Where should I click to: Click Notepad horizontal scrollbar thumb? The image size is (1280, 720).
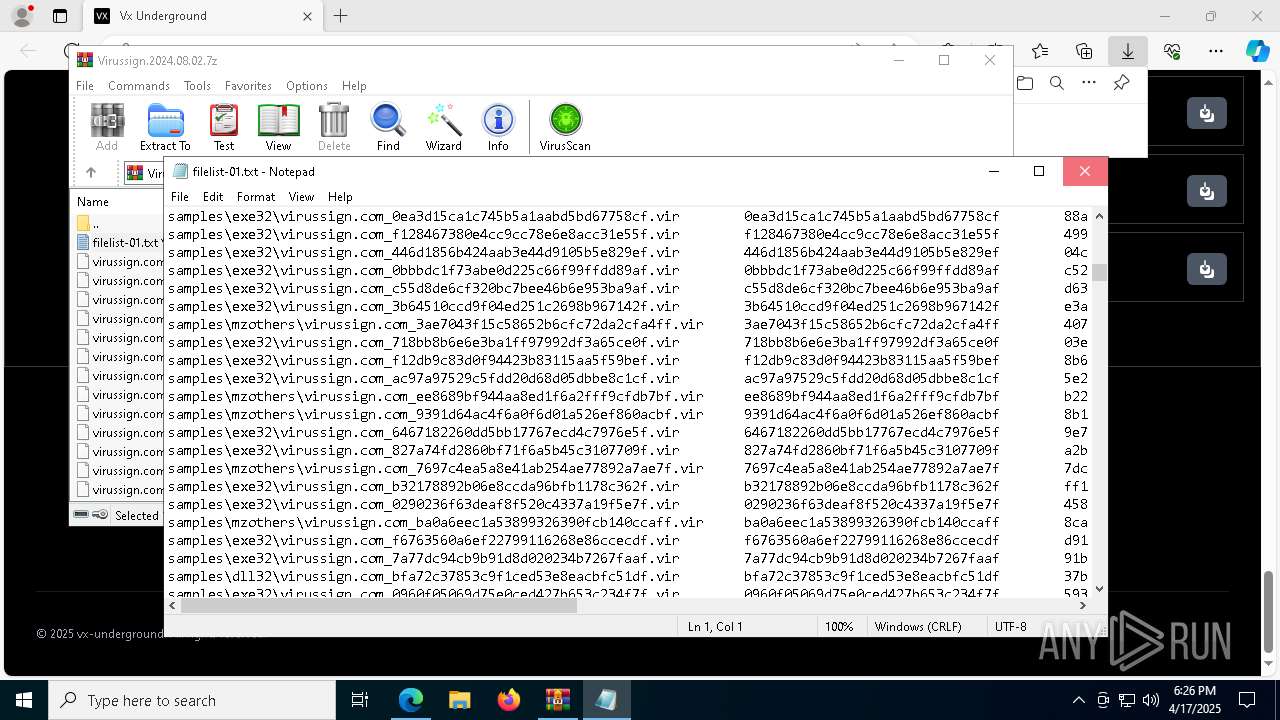[378, 605]
